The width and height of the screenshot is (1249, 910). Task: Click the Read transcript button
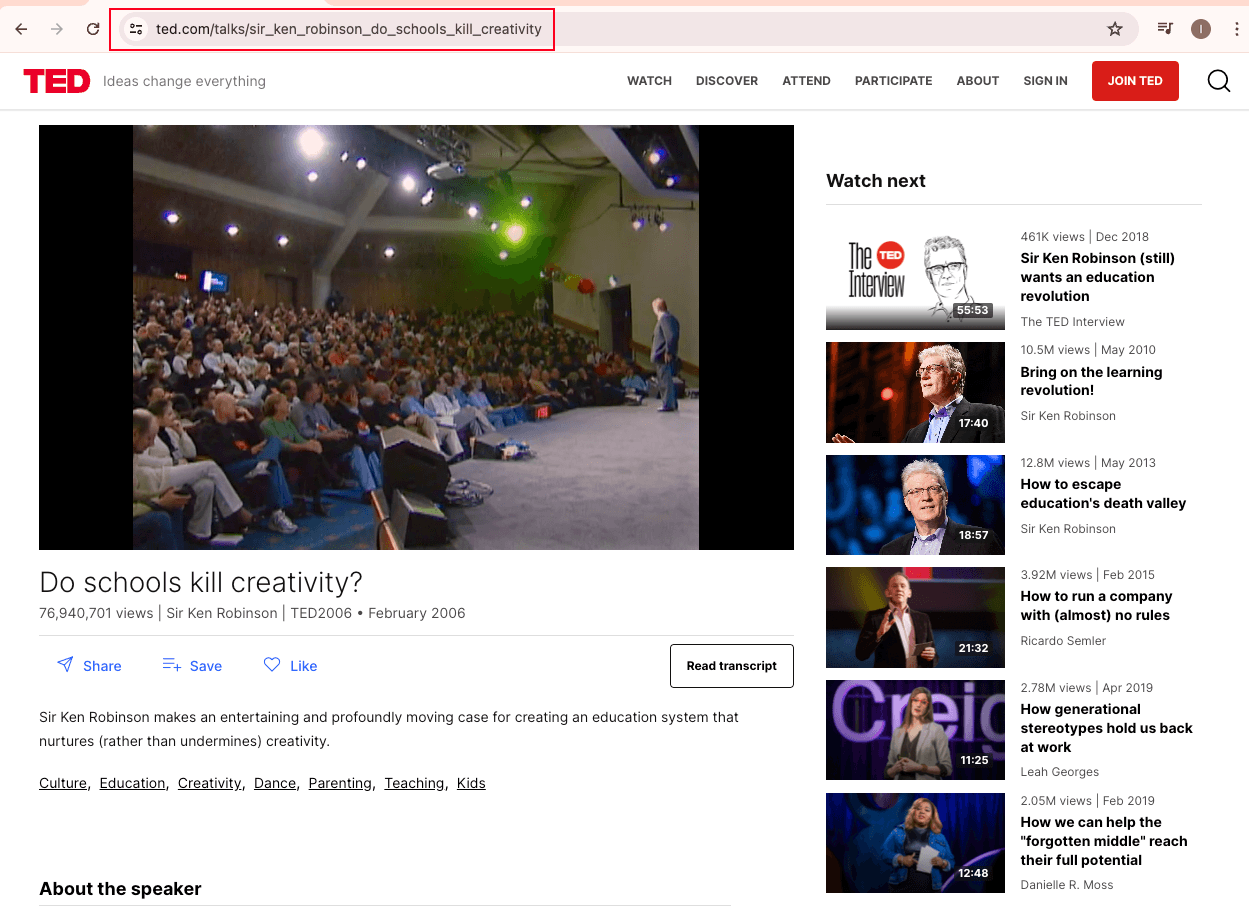click(732, 666)
